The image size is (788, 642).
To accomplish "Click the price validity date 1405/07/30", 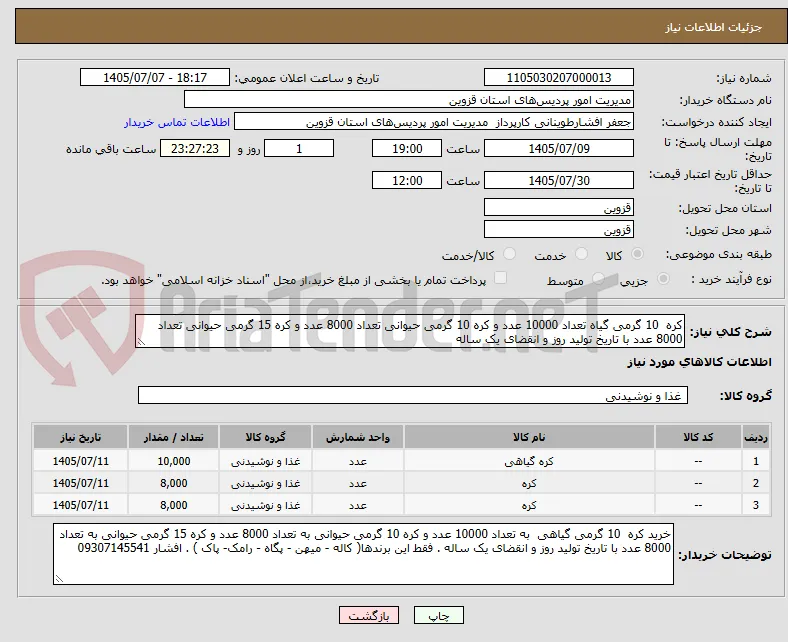I will tap(558, 180).
